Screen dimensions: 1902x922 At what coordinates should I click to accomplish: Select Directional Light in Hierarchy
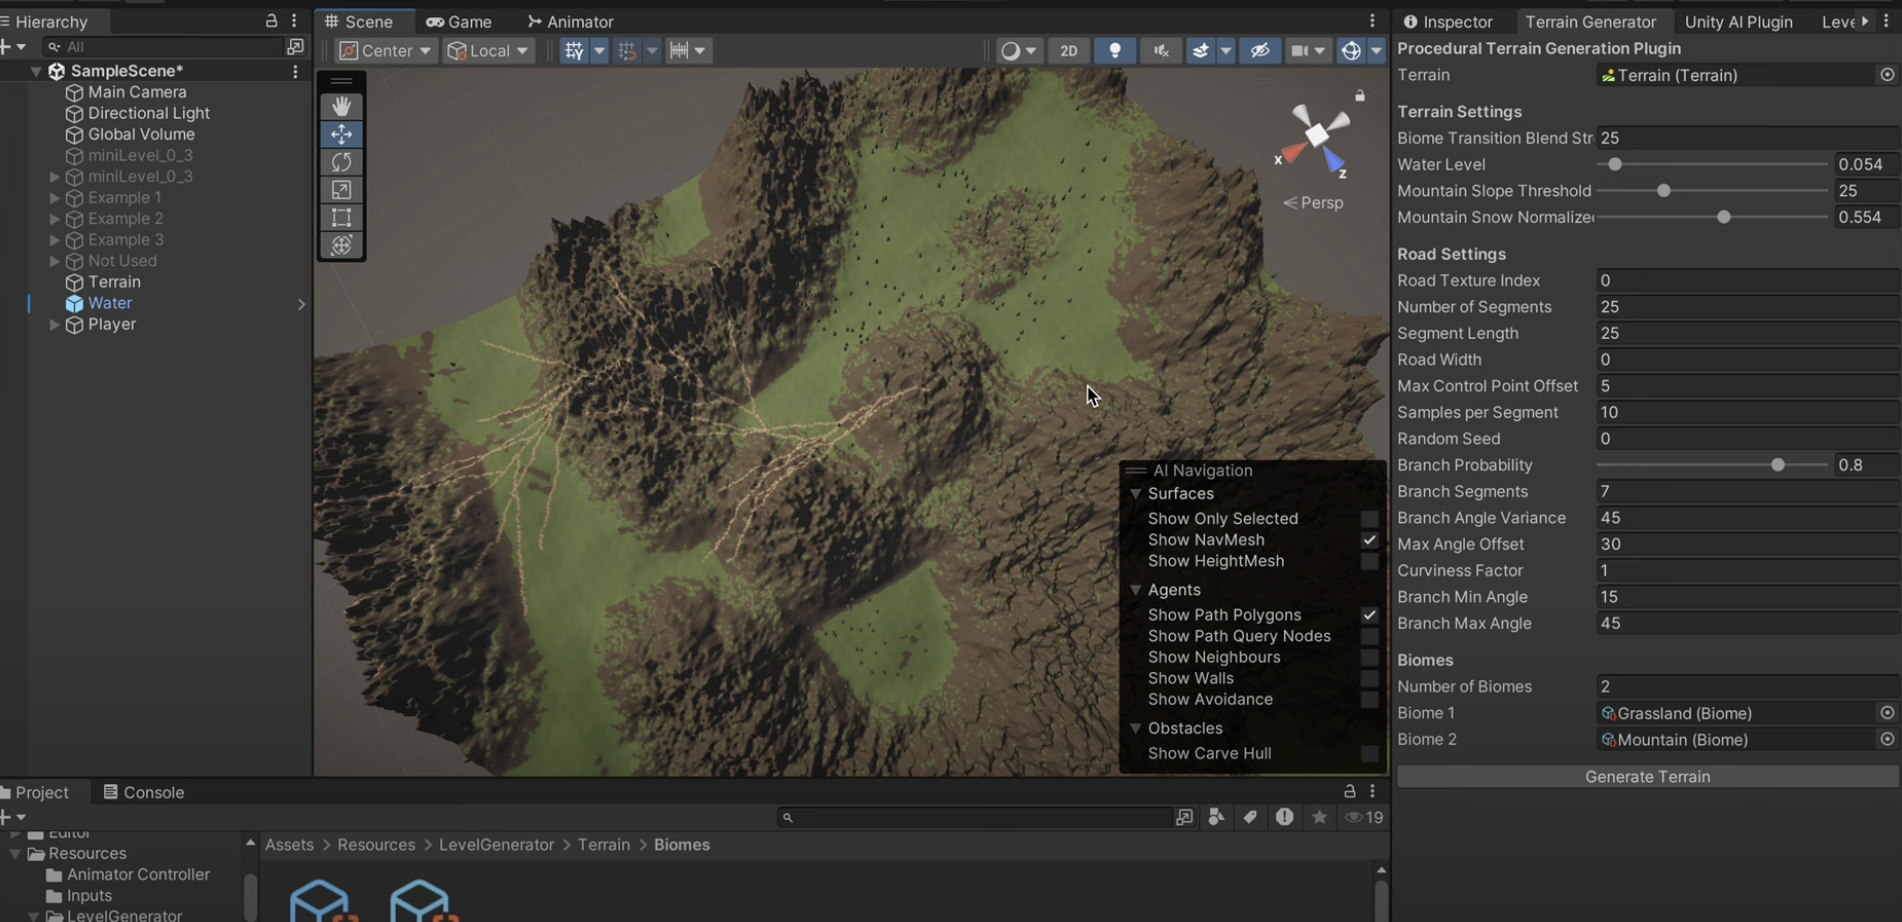tap(148, 113)
